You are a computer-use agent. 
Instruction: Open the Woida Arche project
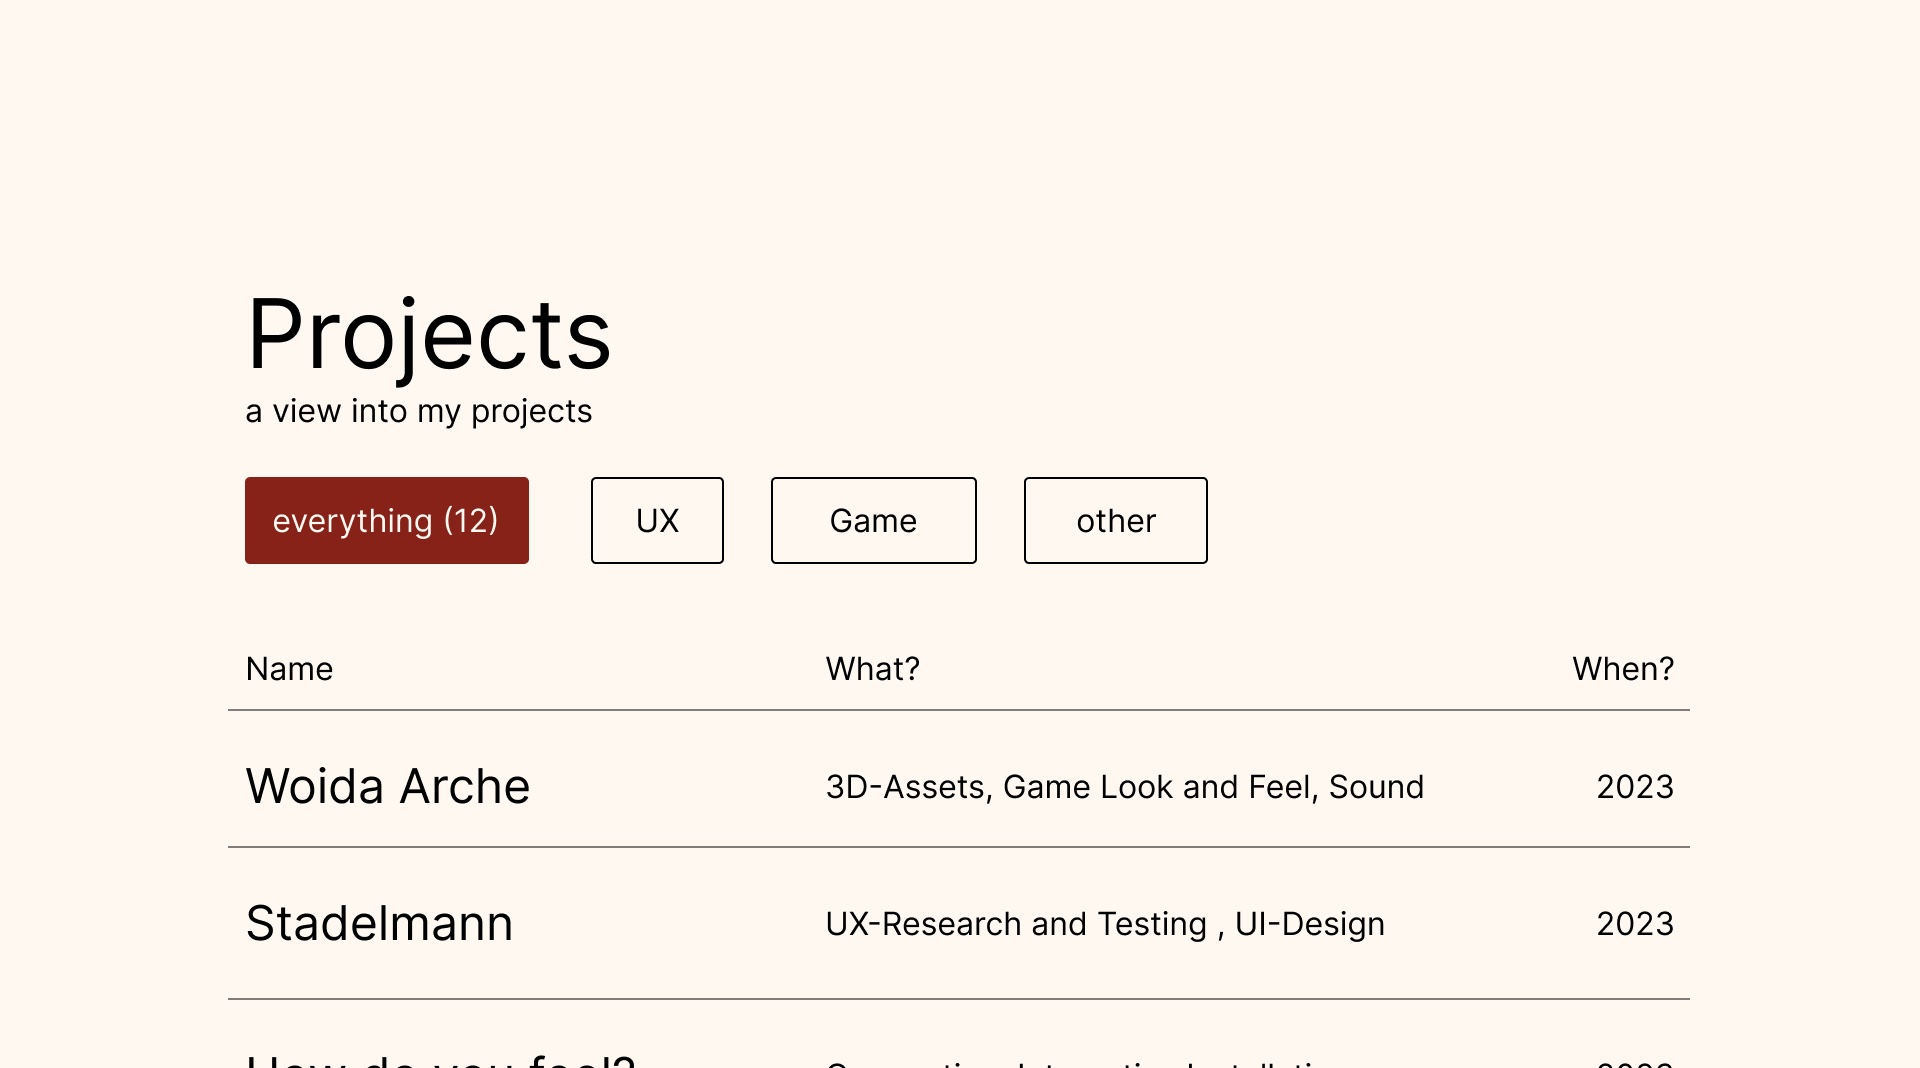(388, 786)
